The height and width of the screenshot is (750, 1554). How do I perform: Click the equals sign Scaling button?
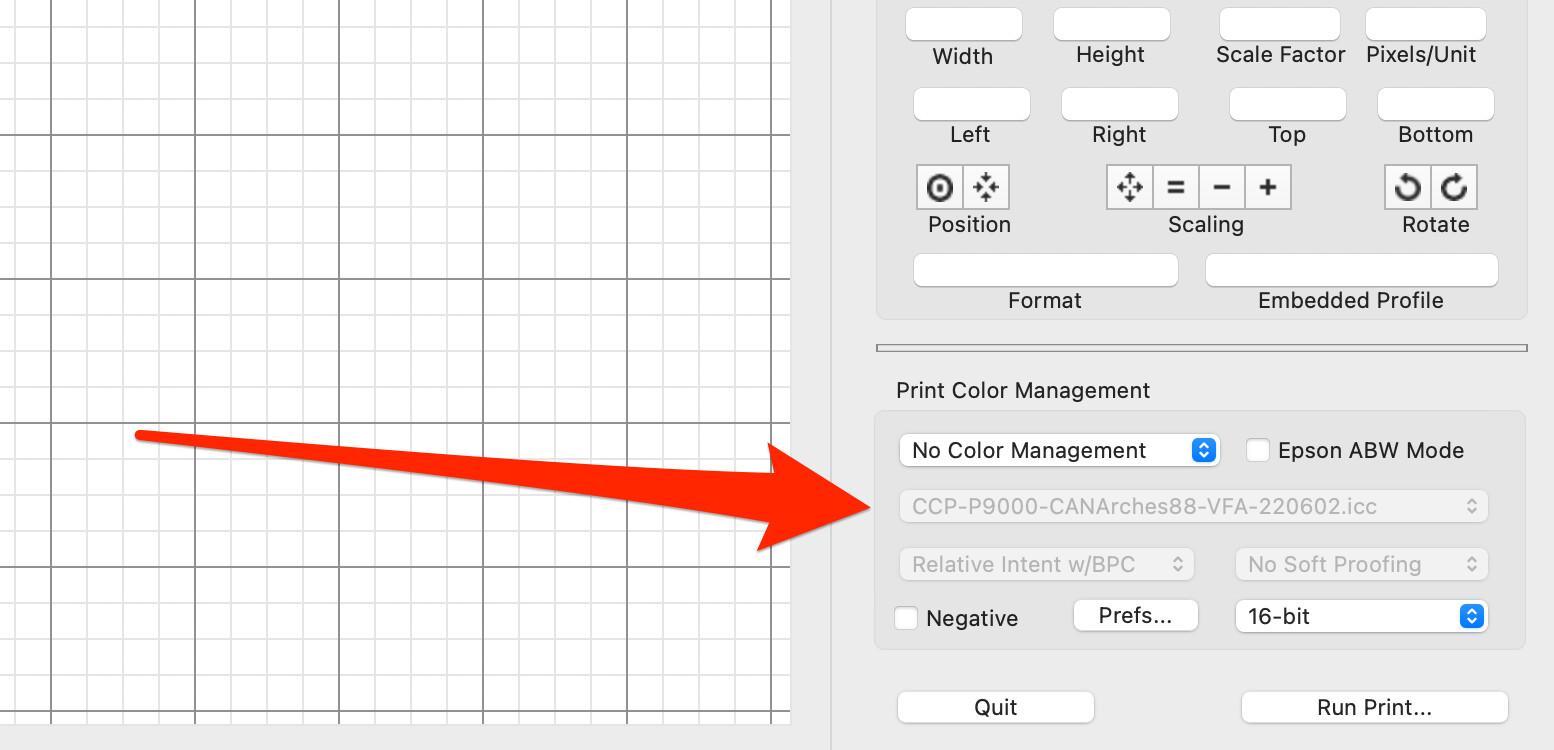click(x=1176, y=187)
